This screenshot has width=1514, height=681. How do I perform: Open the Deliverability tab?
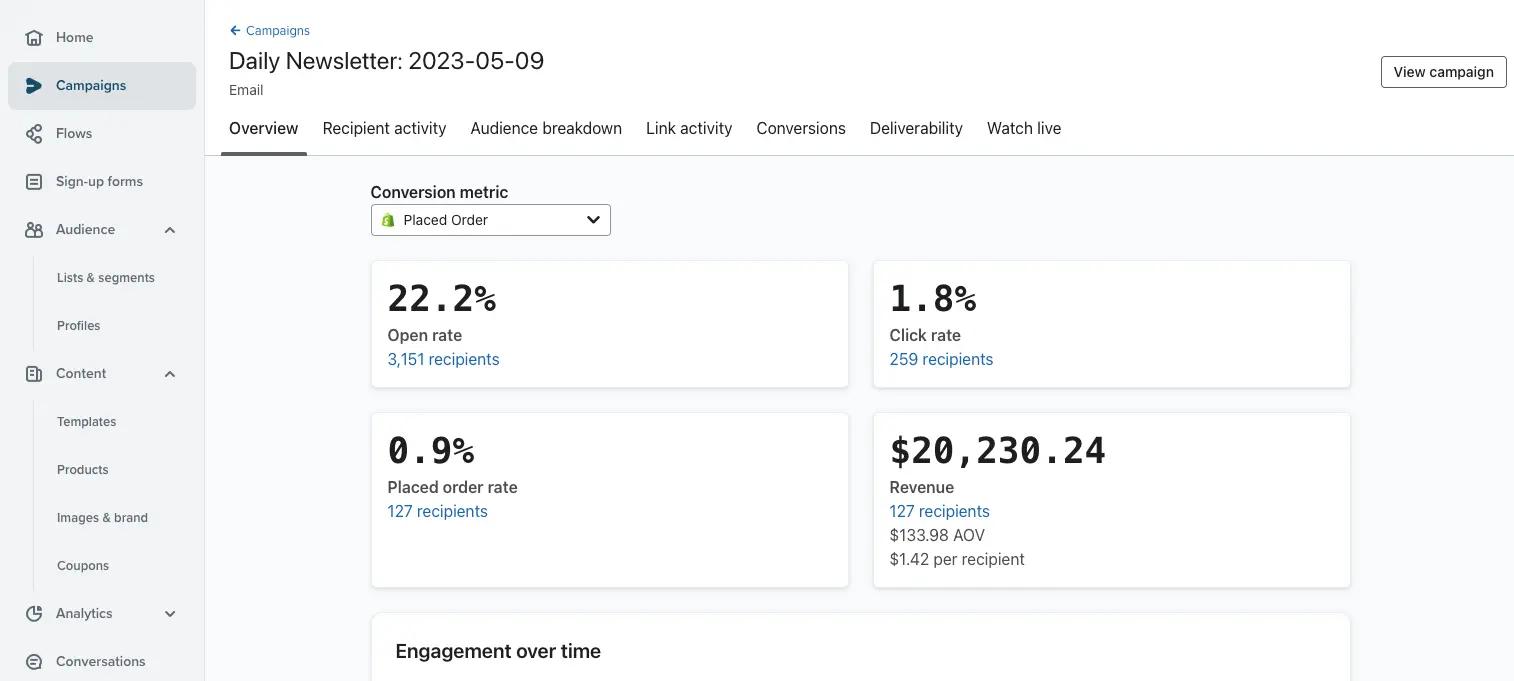(915, 128)
